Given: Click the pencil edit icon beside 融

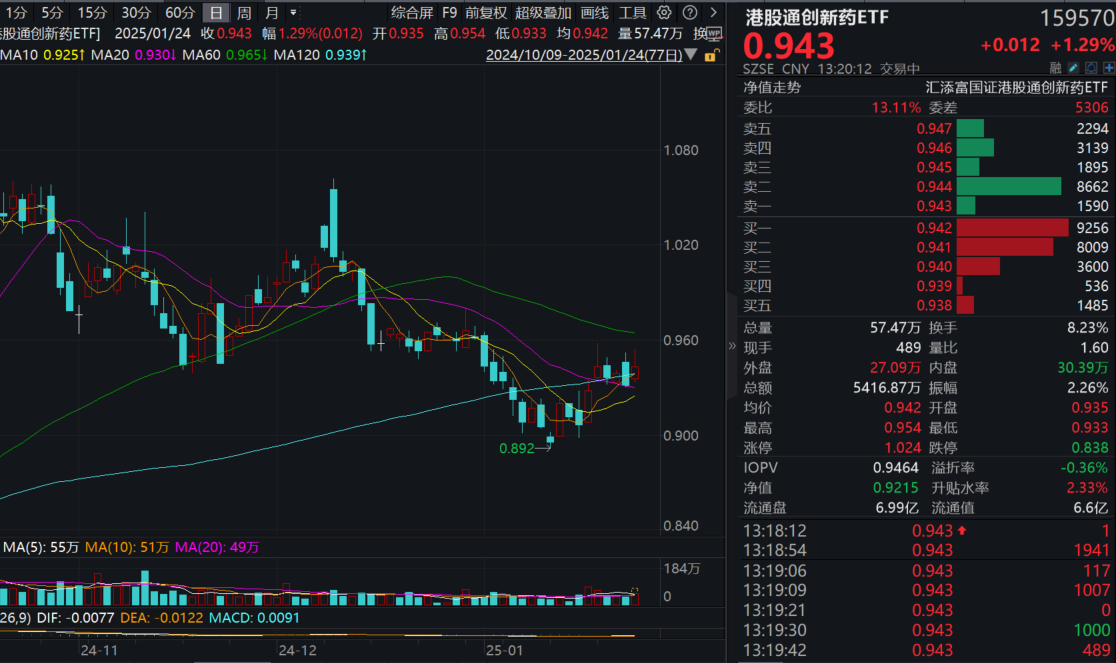Looking at the screenshot, I should point(1072,66).
